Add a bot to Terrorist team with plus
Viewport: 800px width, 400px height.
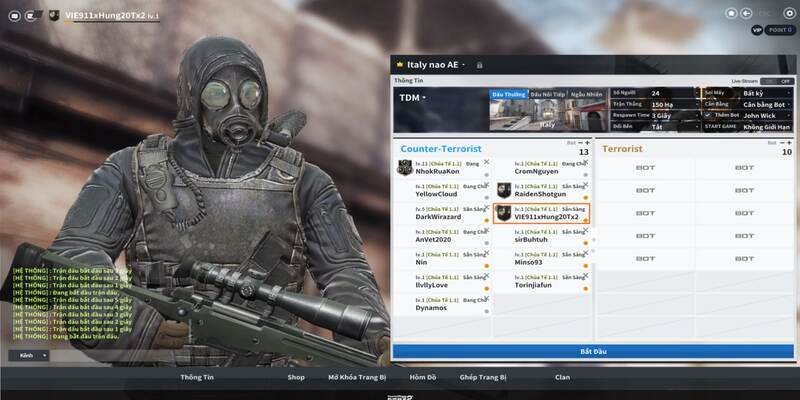click(789, 143)
